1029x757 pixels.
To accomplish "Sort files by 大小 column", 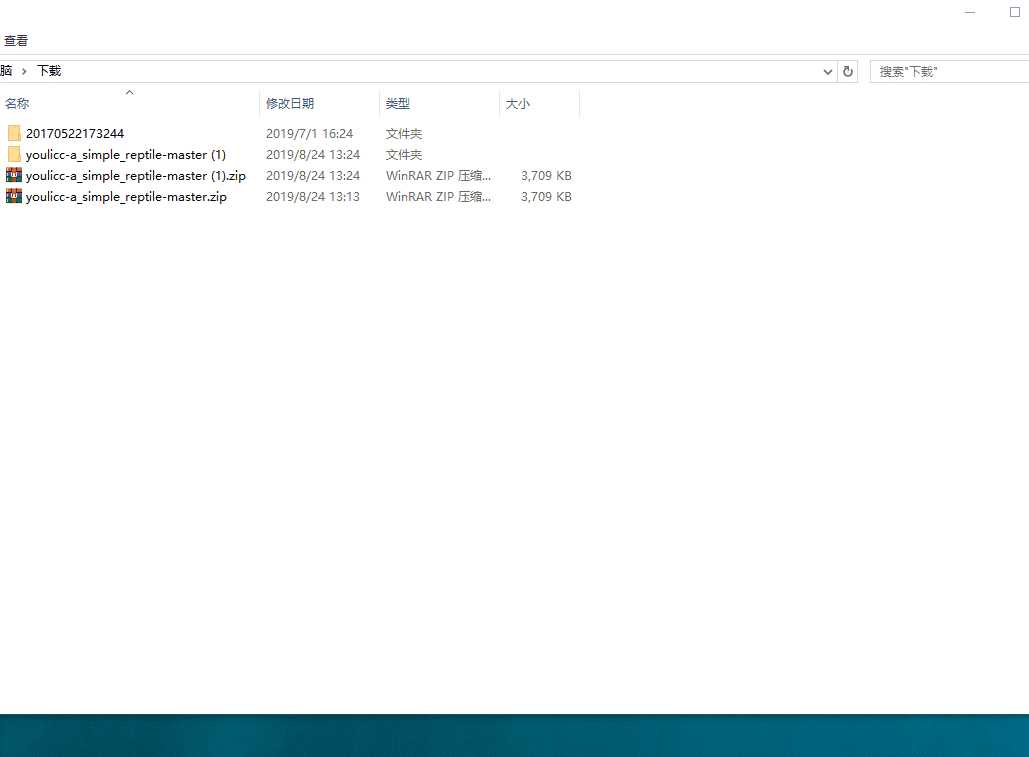I will (517, 104).
